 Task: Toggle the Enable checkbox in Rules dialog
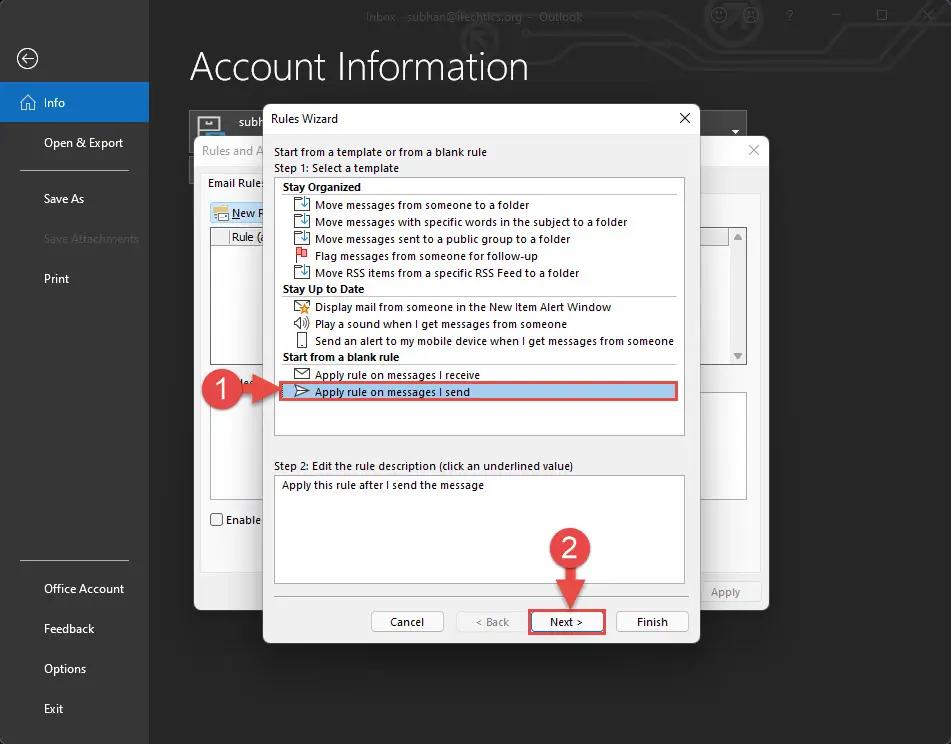point(217,520)
